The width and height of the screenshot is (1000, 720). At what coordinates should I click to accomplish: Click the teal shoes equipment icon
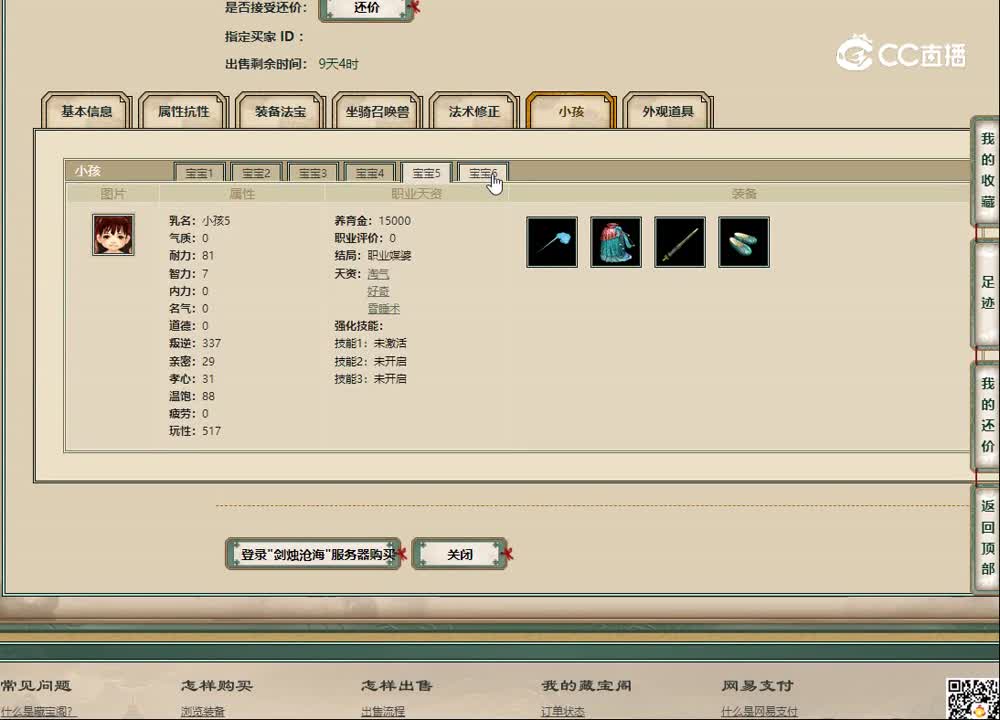[744, 242]
